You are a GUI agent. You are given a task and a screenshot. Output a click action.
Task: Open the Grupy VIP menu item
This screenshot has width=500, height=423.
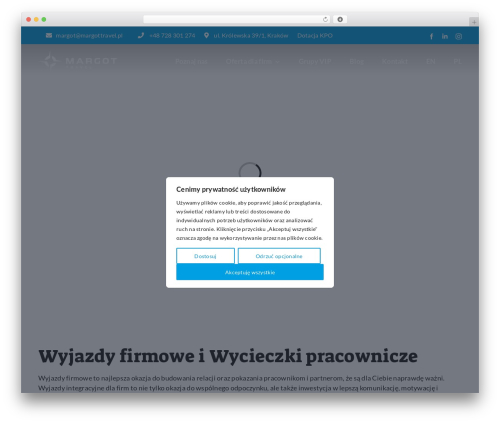click(315, 61)
